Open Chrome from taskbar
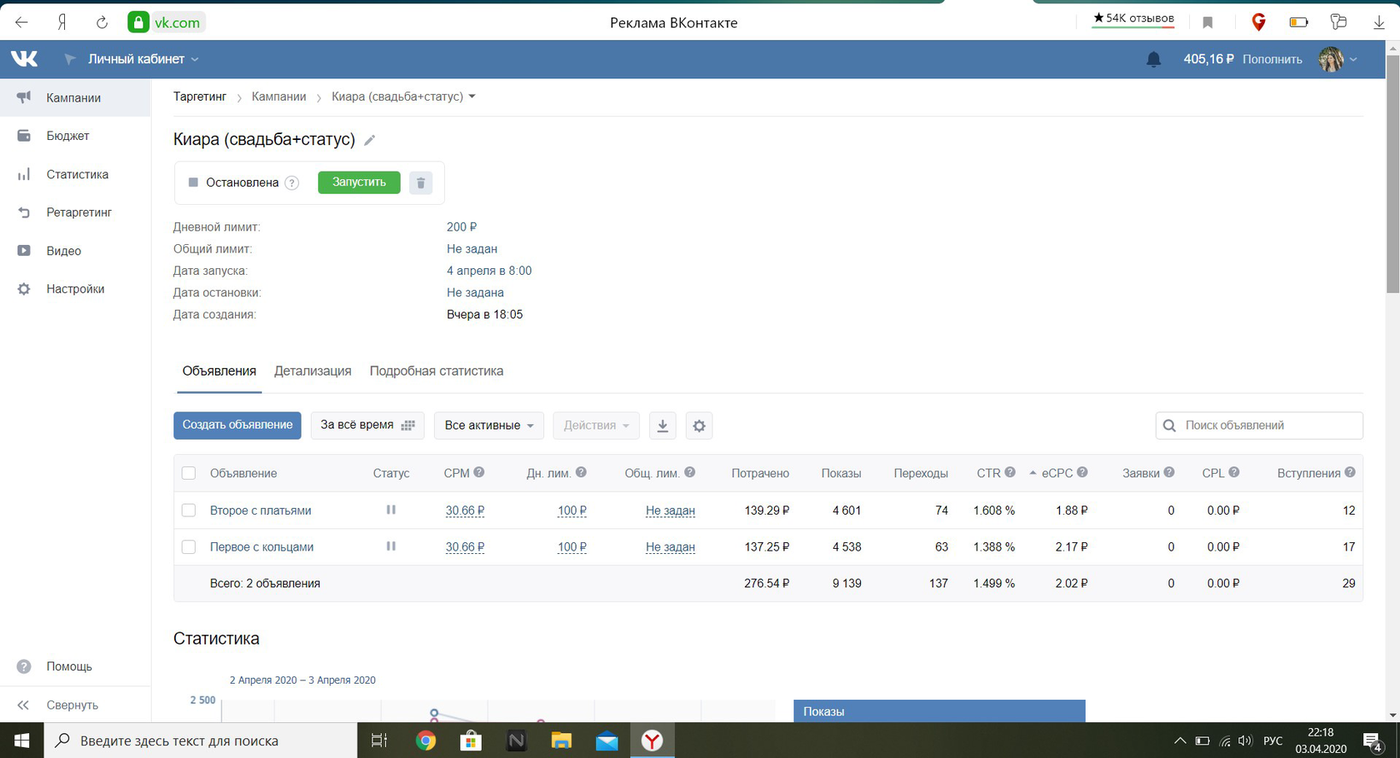Viewport: 1400px width, 758px height. (426, 741)
